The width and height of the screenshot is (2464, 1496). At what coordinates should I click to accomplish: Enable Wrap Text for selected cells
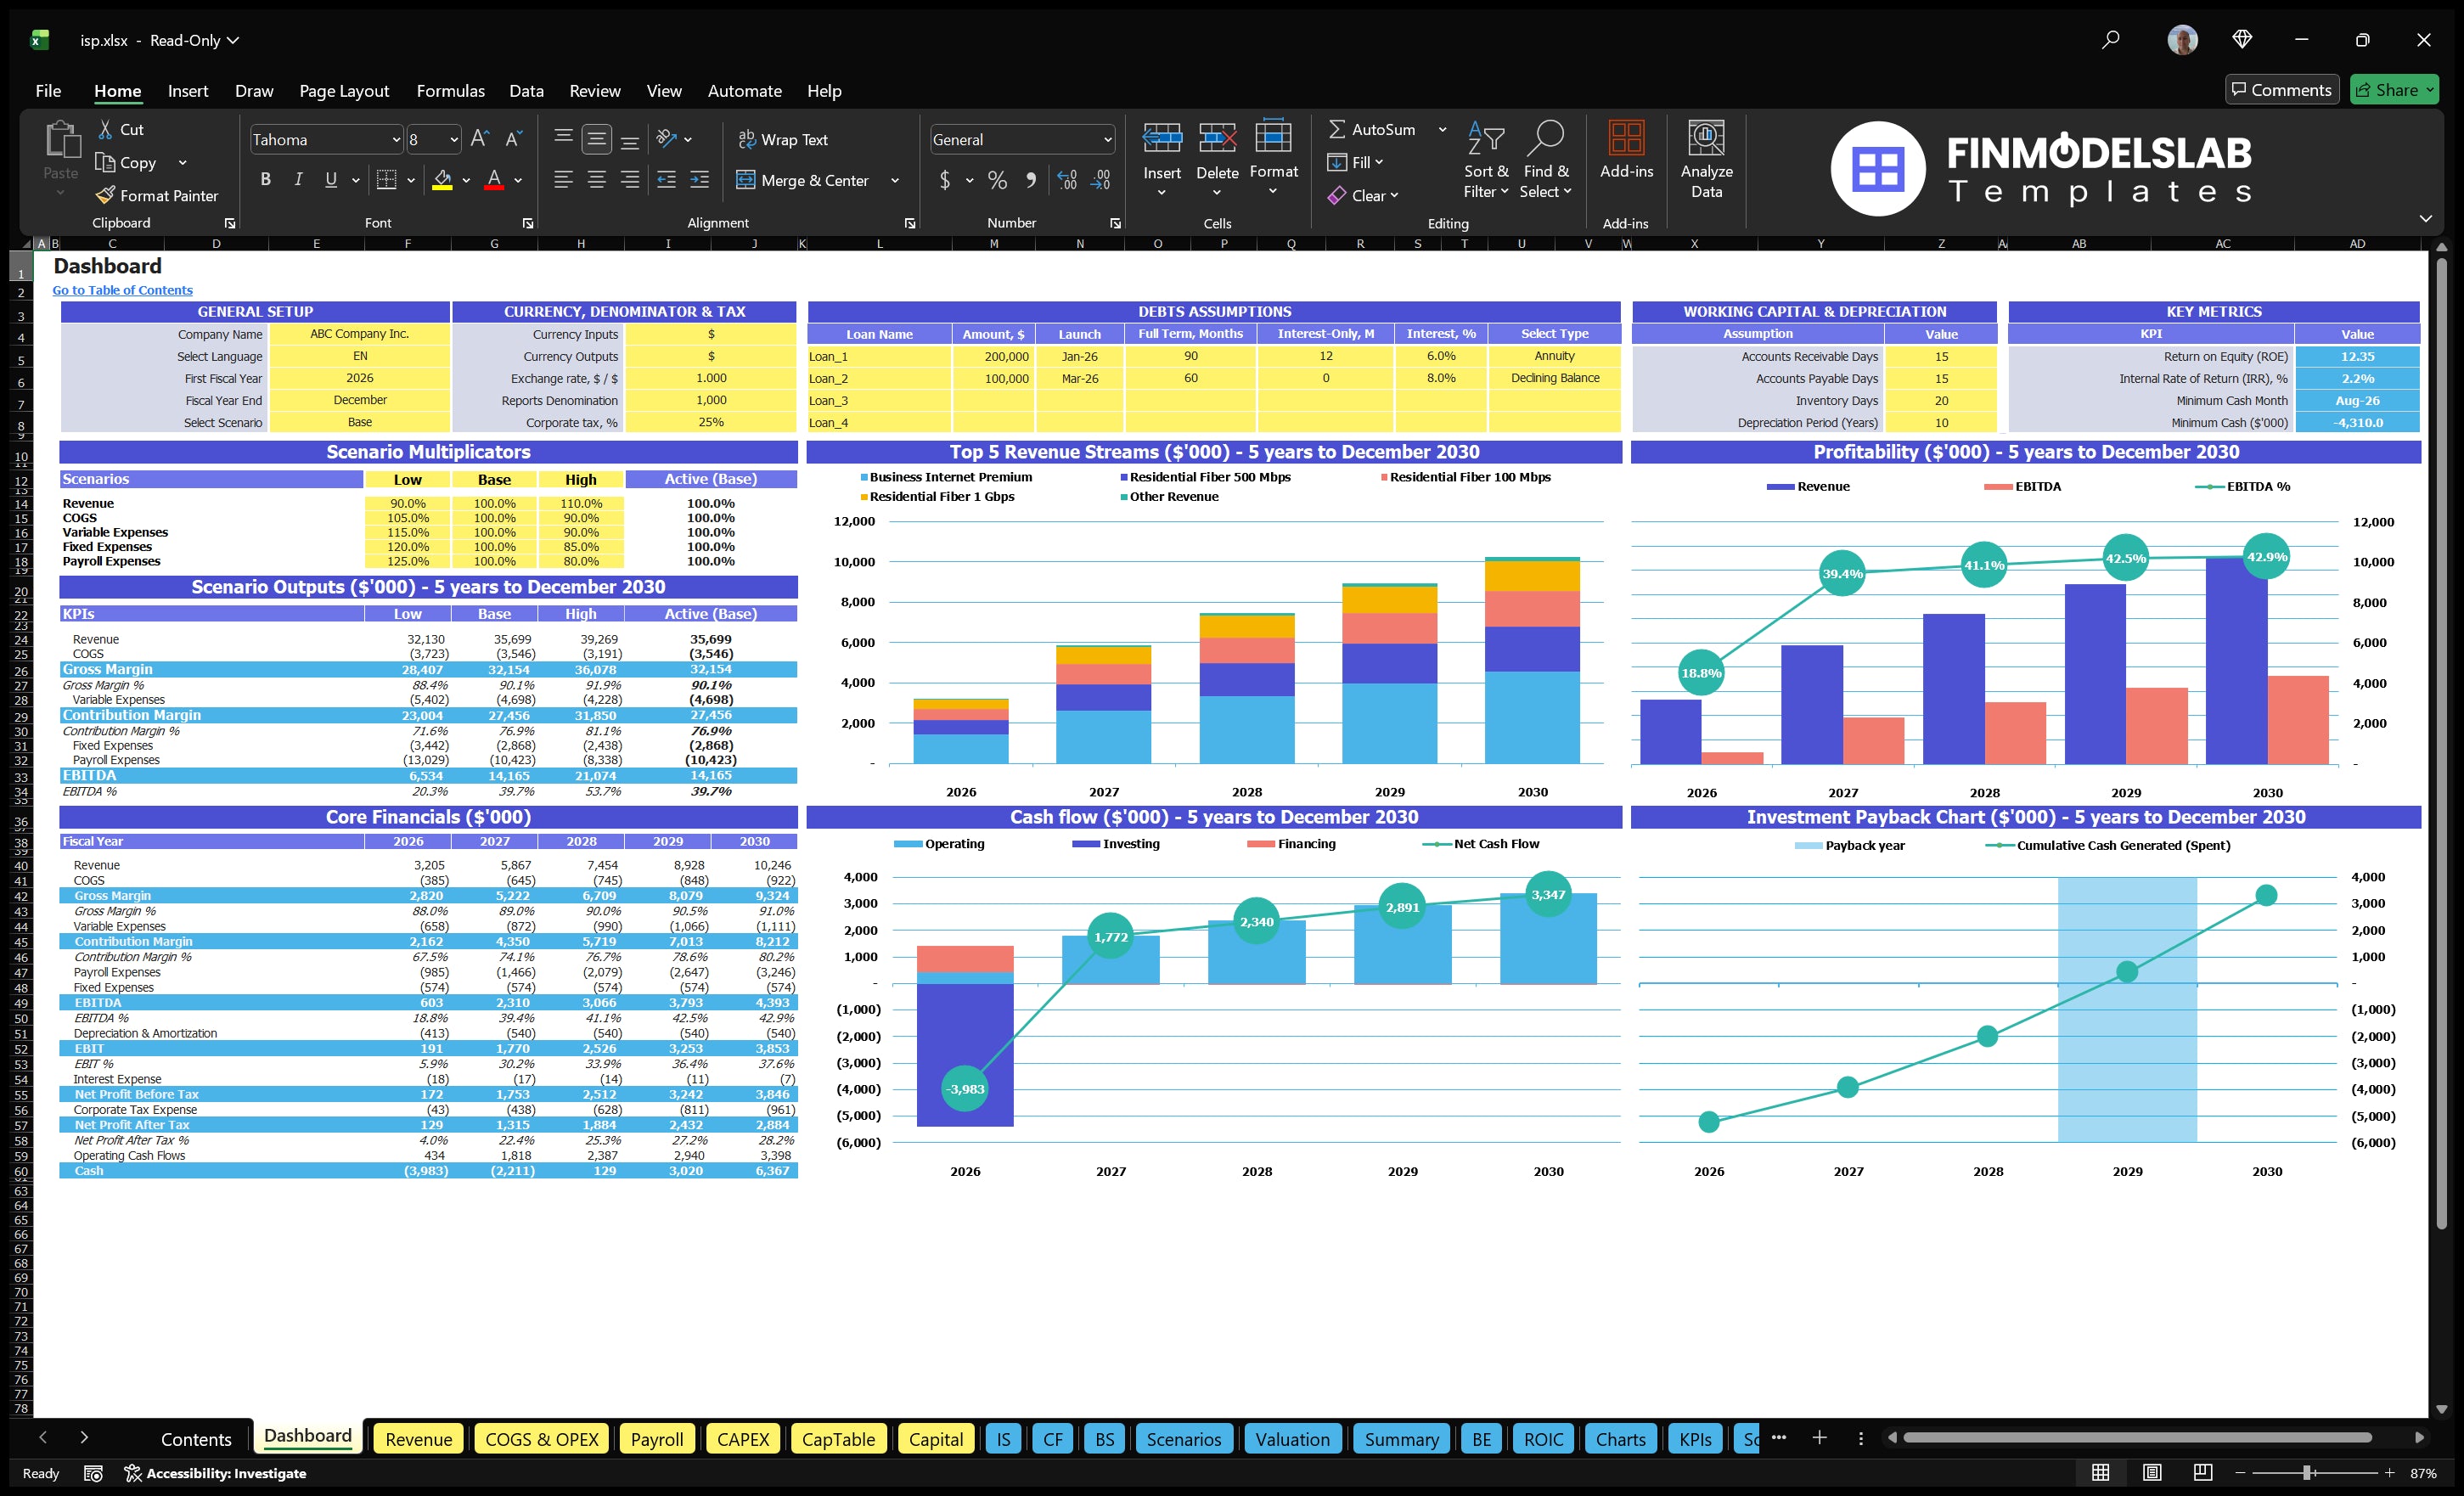(784, 139)
